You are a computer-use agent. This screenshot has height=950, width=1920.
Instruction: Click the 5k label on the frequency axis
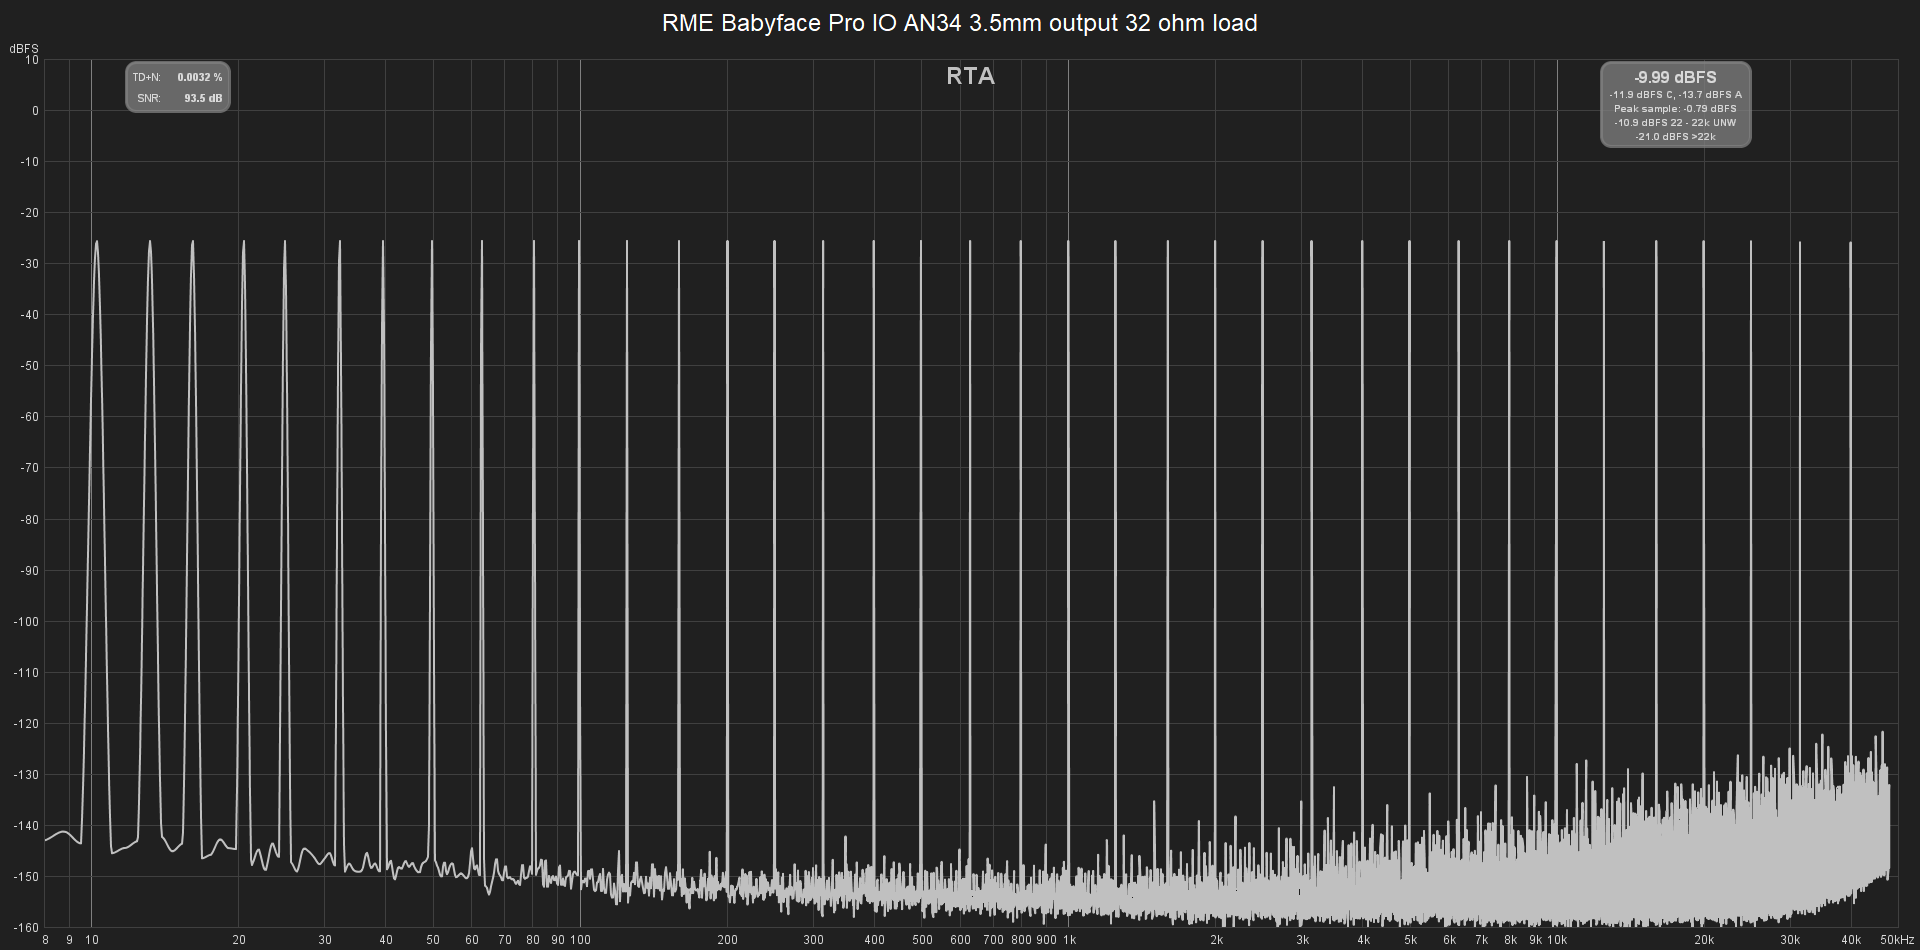[x=1410, y=940]
